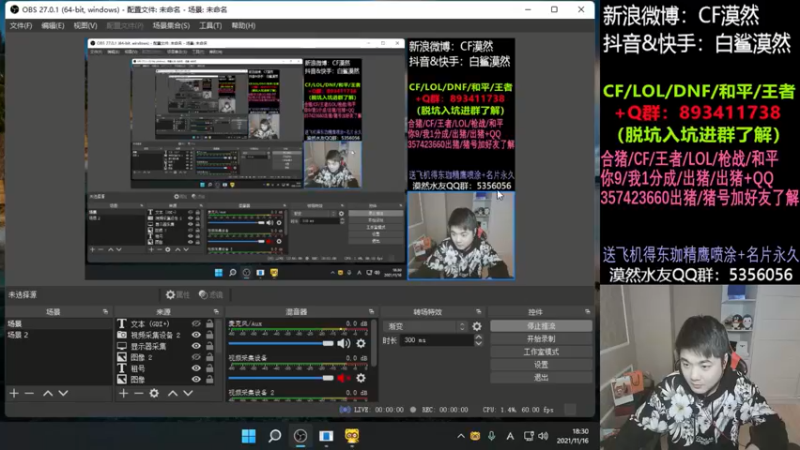Unmute the red speaker for 视频采集设备
This screenshot has width=800, height=450.
(x=344, y=378)
